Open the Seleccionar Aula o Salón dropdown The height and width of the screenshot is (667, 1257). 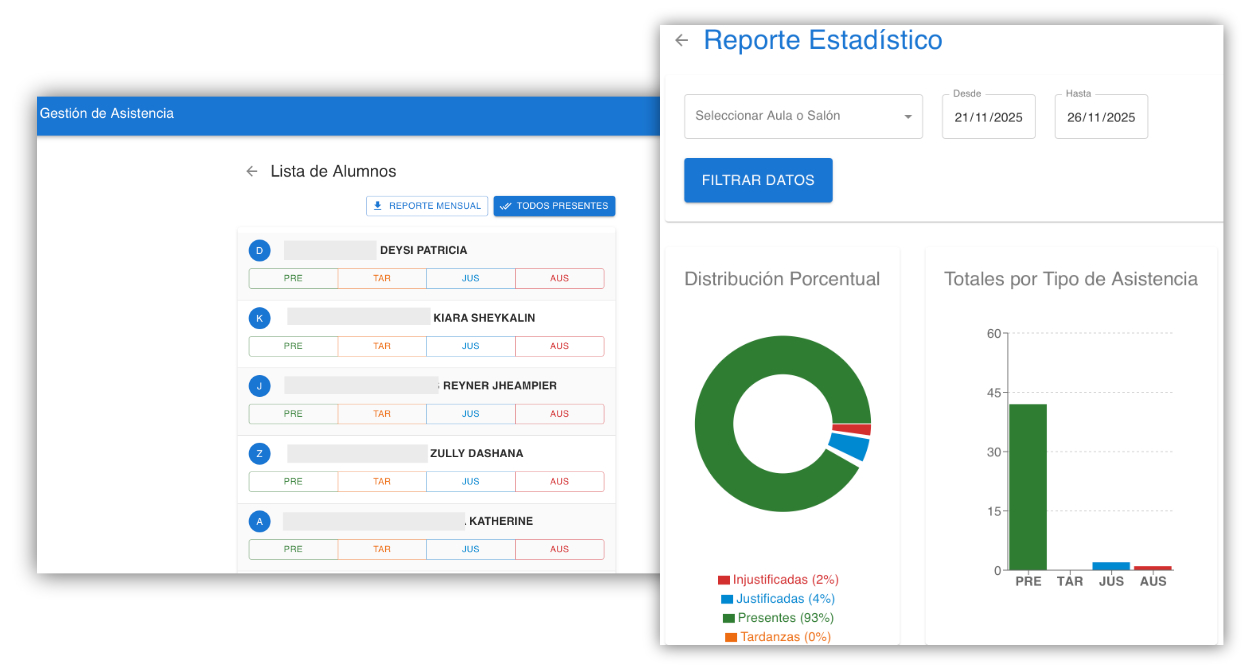(803, 116)
